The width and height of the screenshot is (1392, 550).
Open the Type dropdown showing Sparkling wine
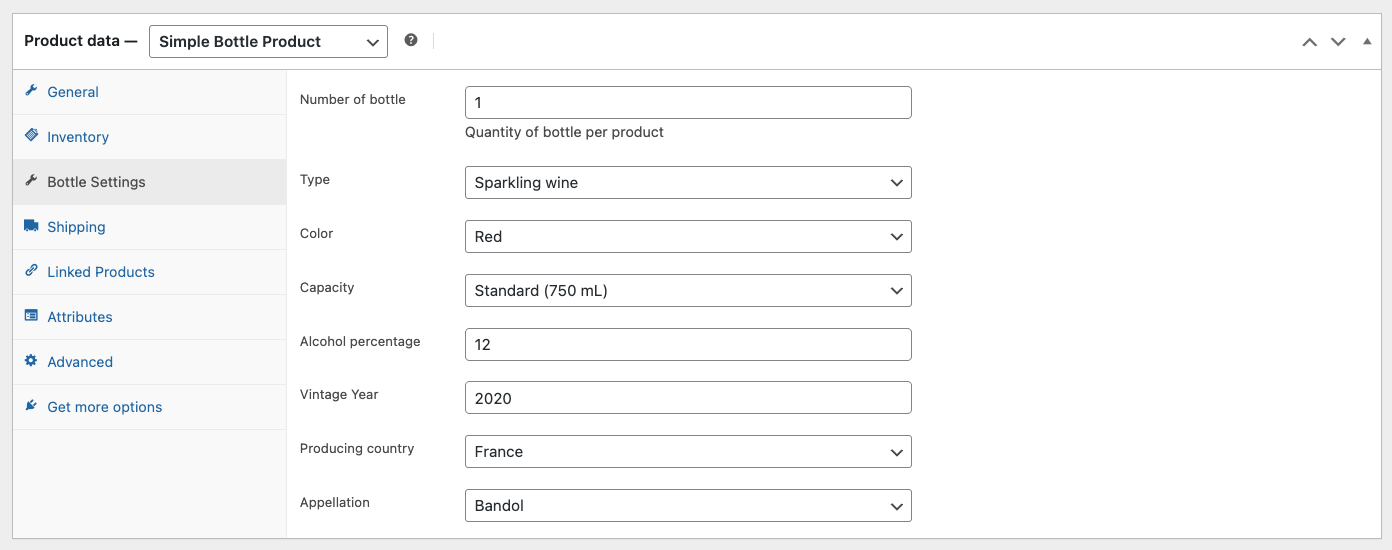click(x=688, y=183)
